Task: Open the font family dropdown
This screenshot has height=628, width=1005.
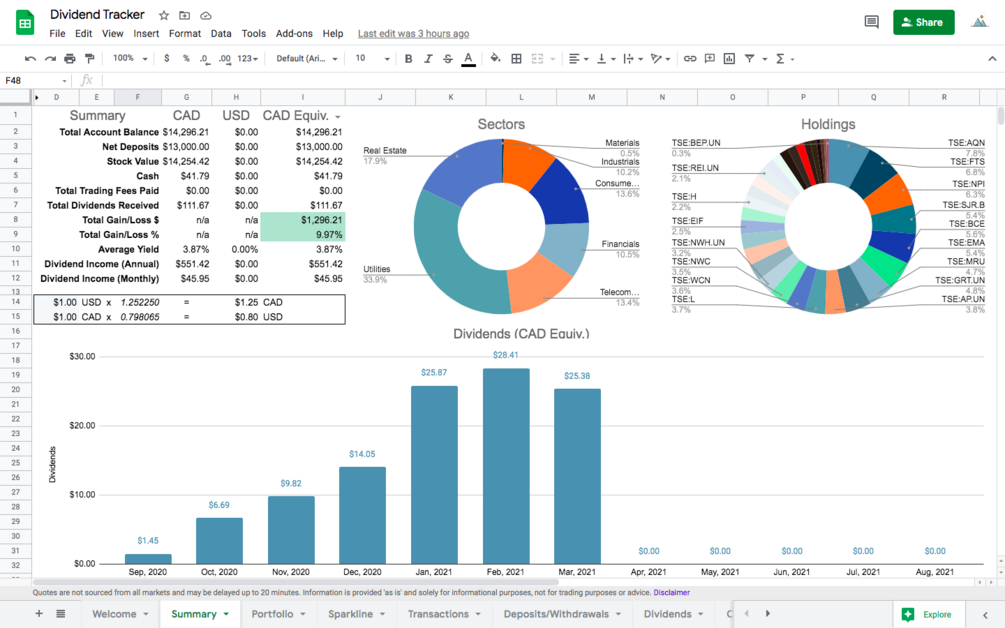Action: [x=306, y=58]
